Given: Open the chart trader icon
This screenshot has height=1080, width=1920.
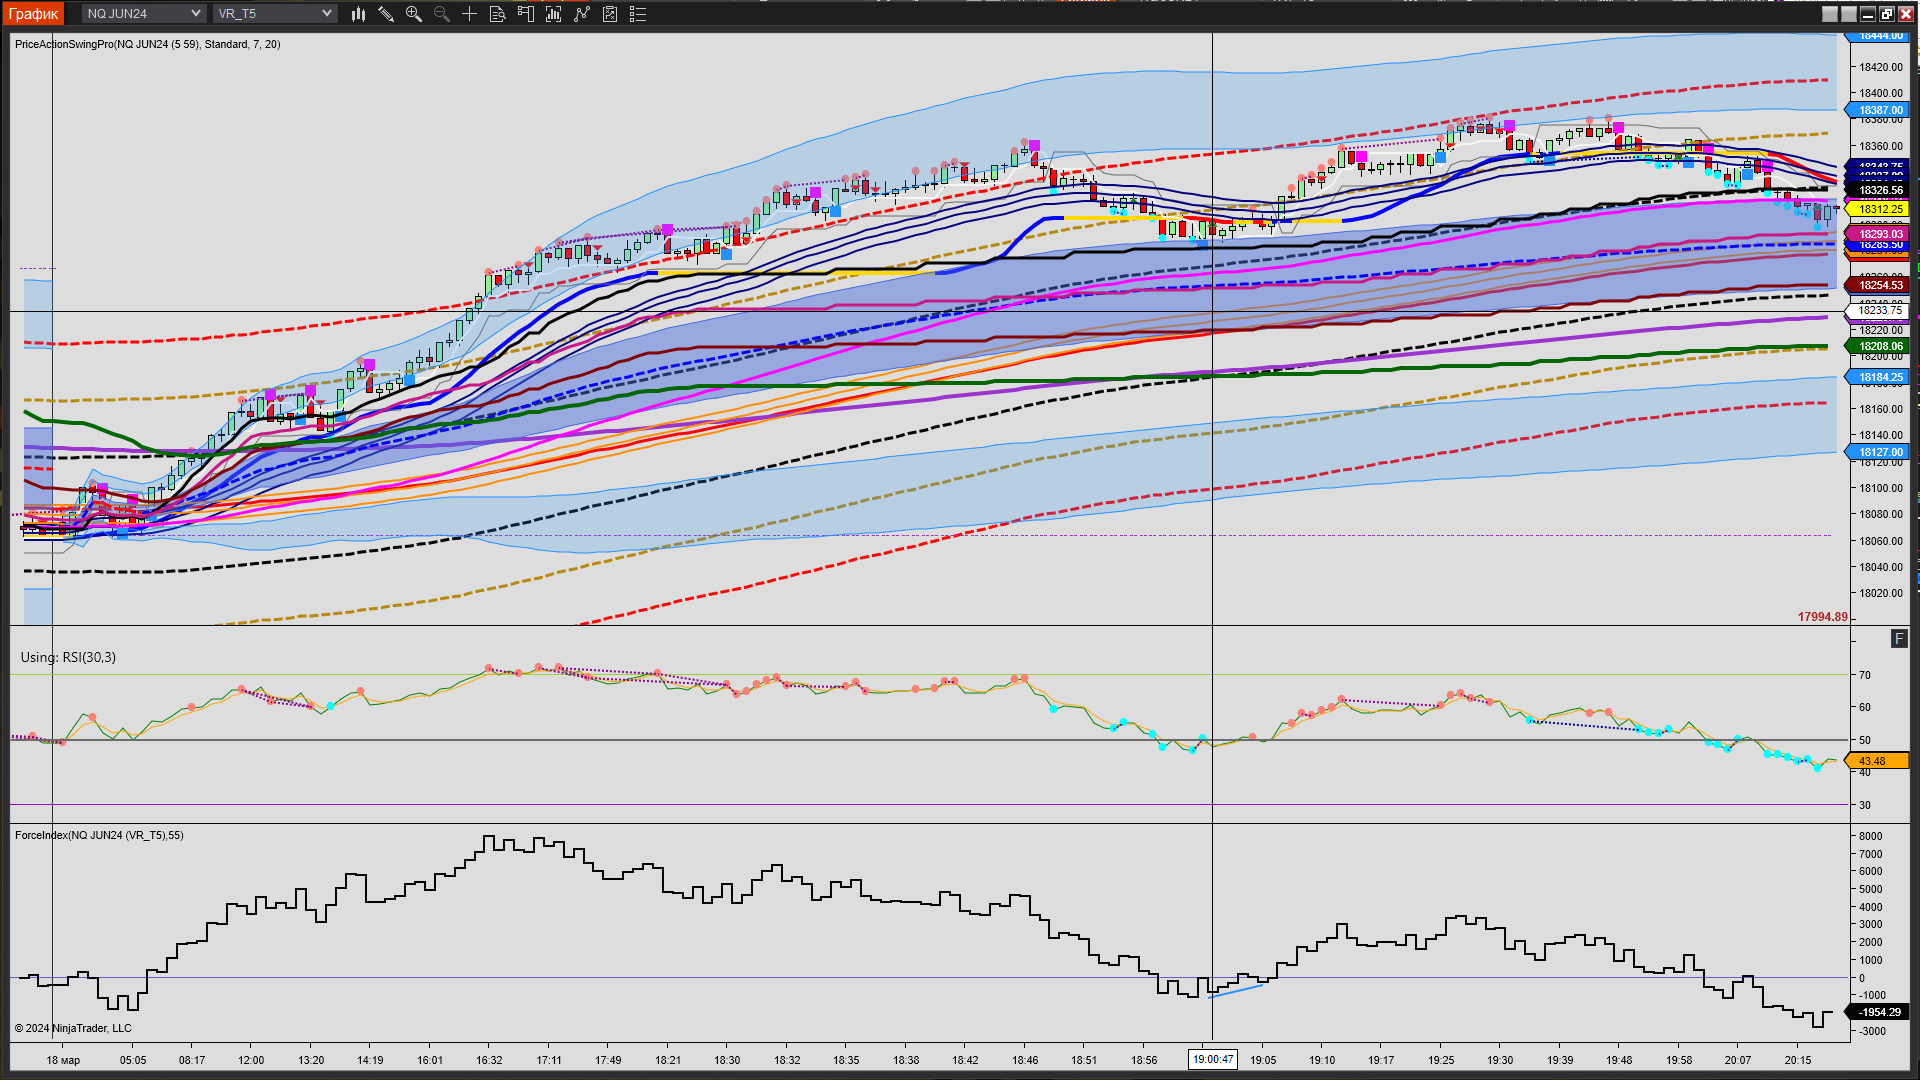Looking at the screenshot, I should (x=525, y=14).
